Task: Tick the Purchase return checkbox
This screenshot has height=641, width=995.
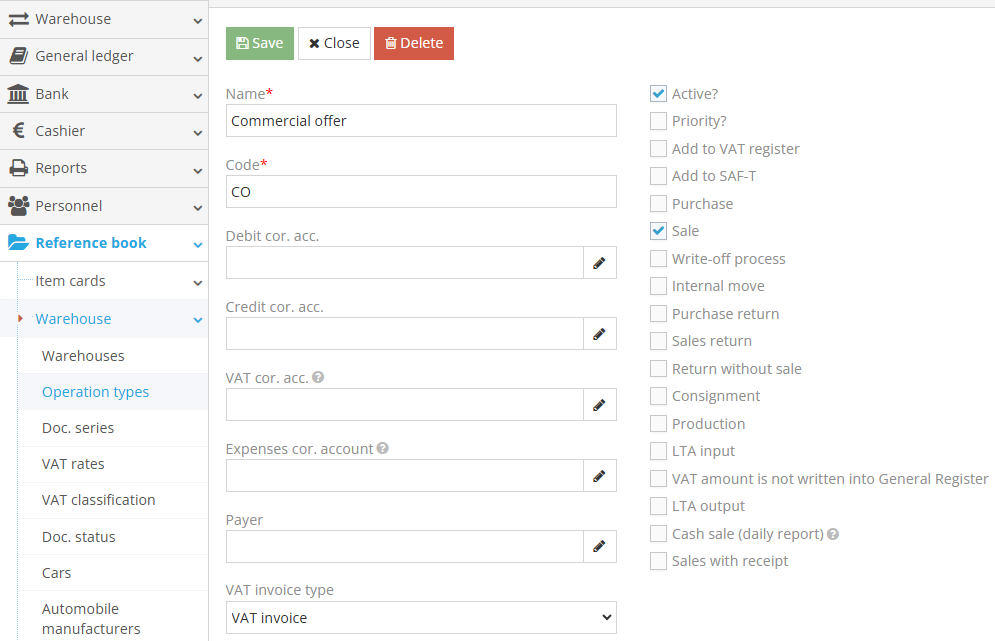Action: click(658, 314)
